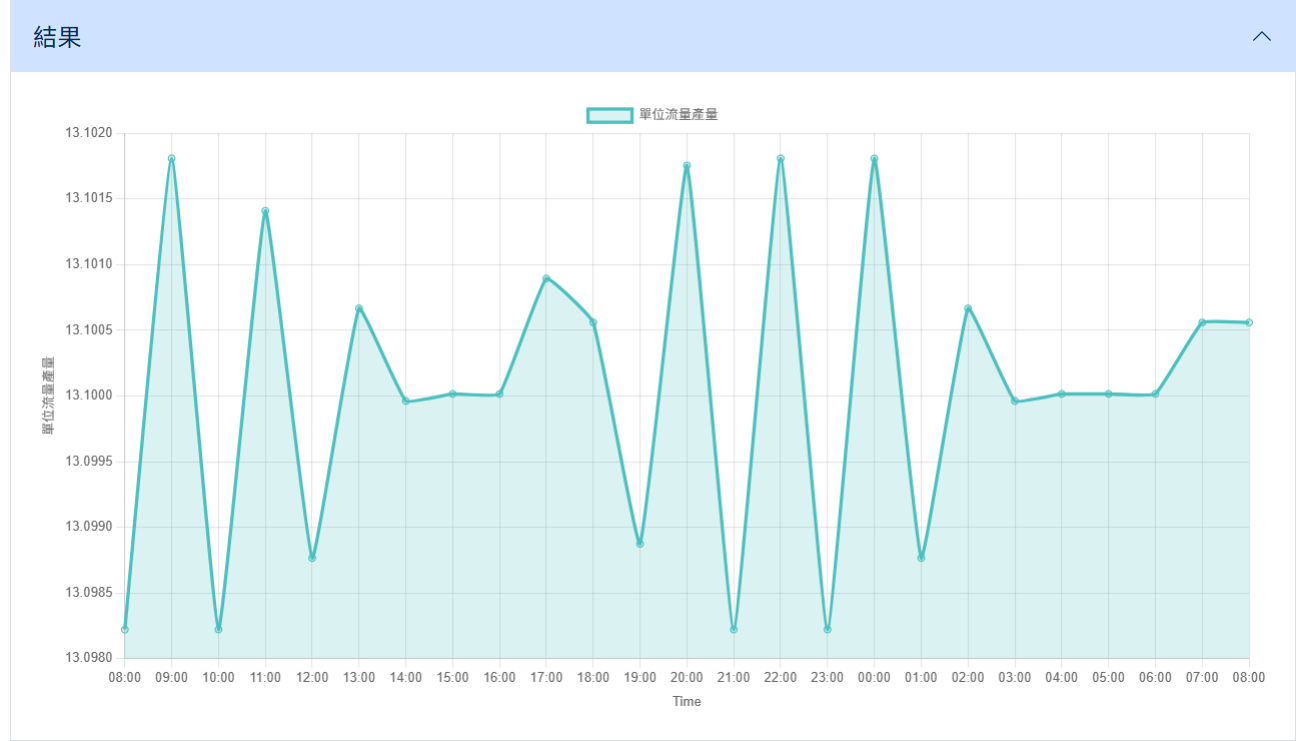The image size is (1296, 741).
Task: Select the data point at 09:00
Action: point(171,158)
